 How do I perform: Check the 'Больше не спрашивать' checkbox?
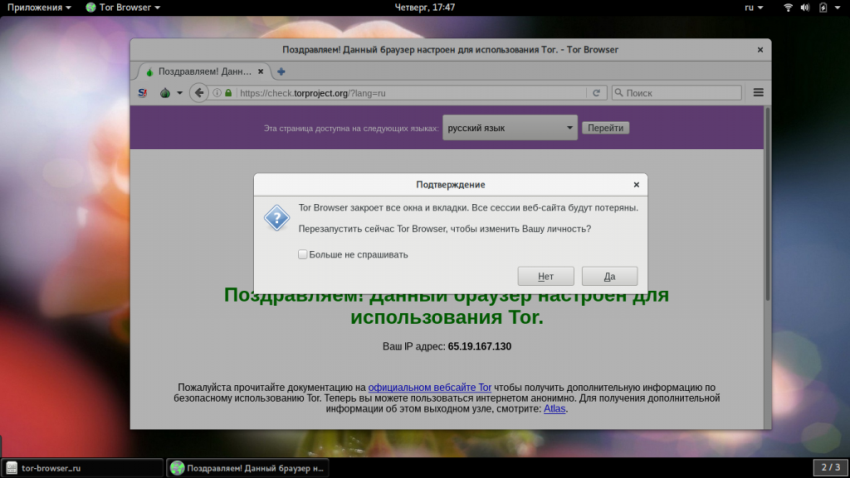pyautogui.click(x=303, y=254)
